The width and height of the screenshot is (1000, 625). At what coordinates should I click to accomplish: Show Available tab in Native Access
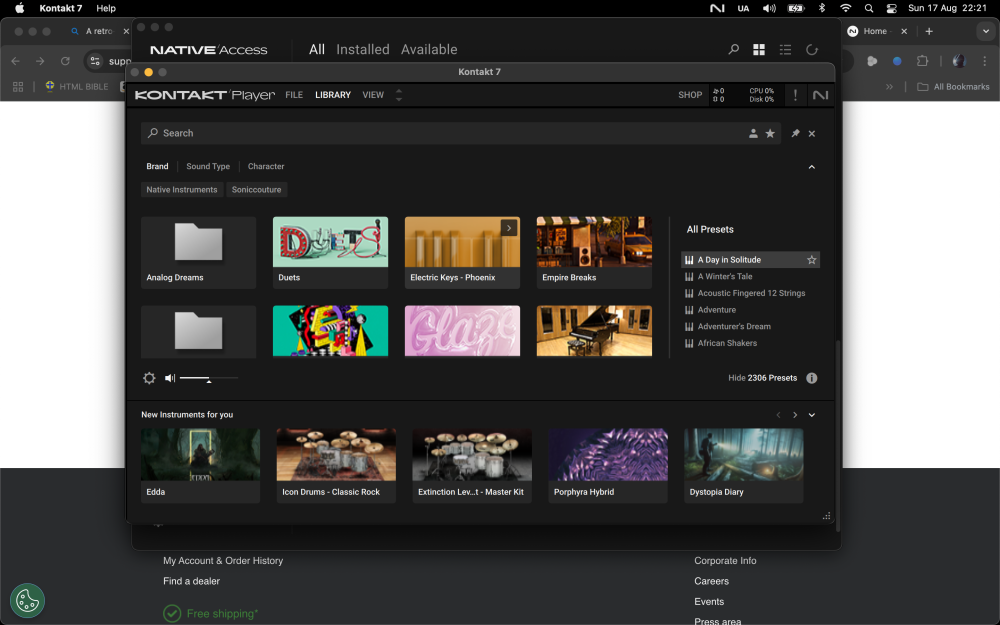pos(429,49)
